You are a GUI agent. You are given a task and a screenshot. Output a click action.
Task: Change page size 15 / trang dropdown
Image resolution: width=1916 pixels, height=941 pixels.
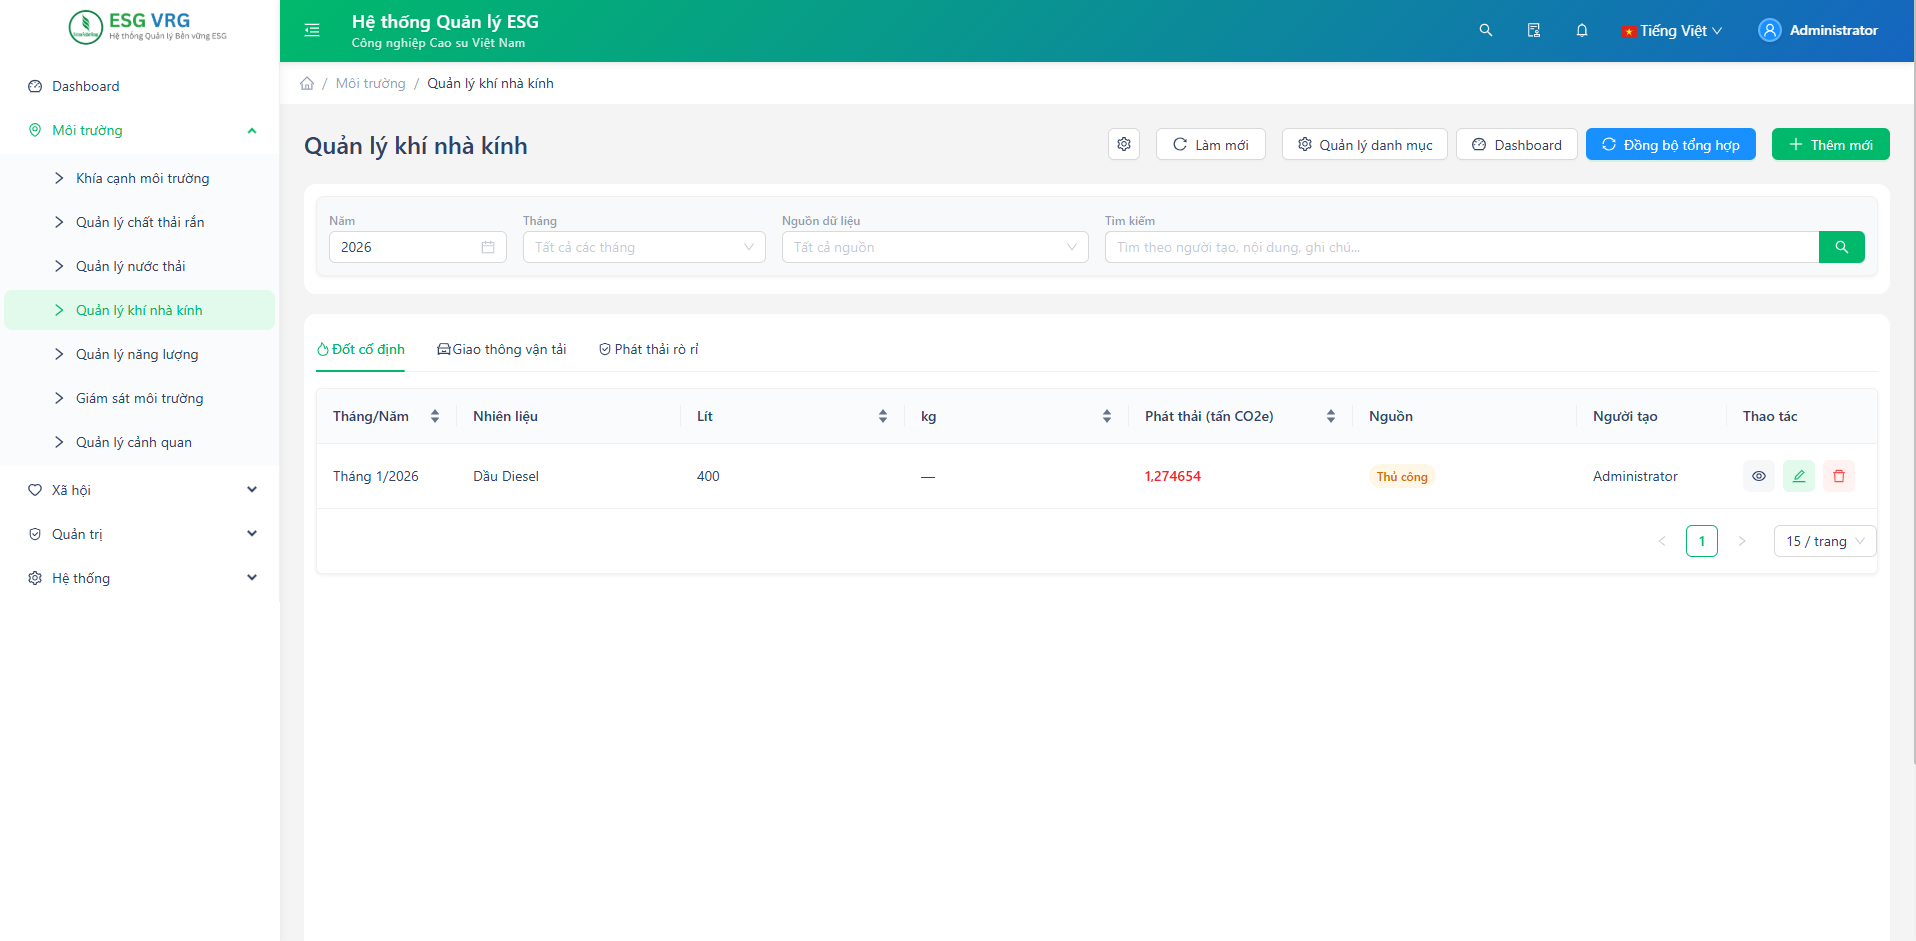[1825, 541]
